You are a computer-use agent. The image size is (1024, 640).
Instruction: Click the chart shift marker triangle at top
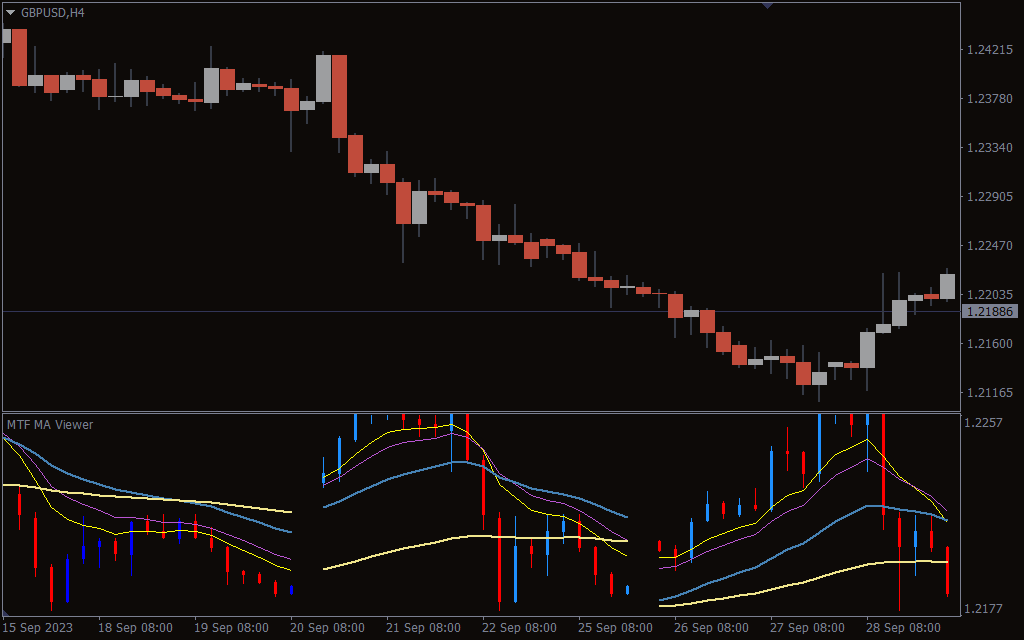tap(767, 5)
